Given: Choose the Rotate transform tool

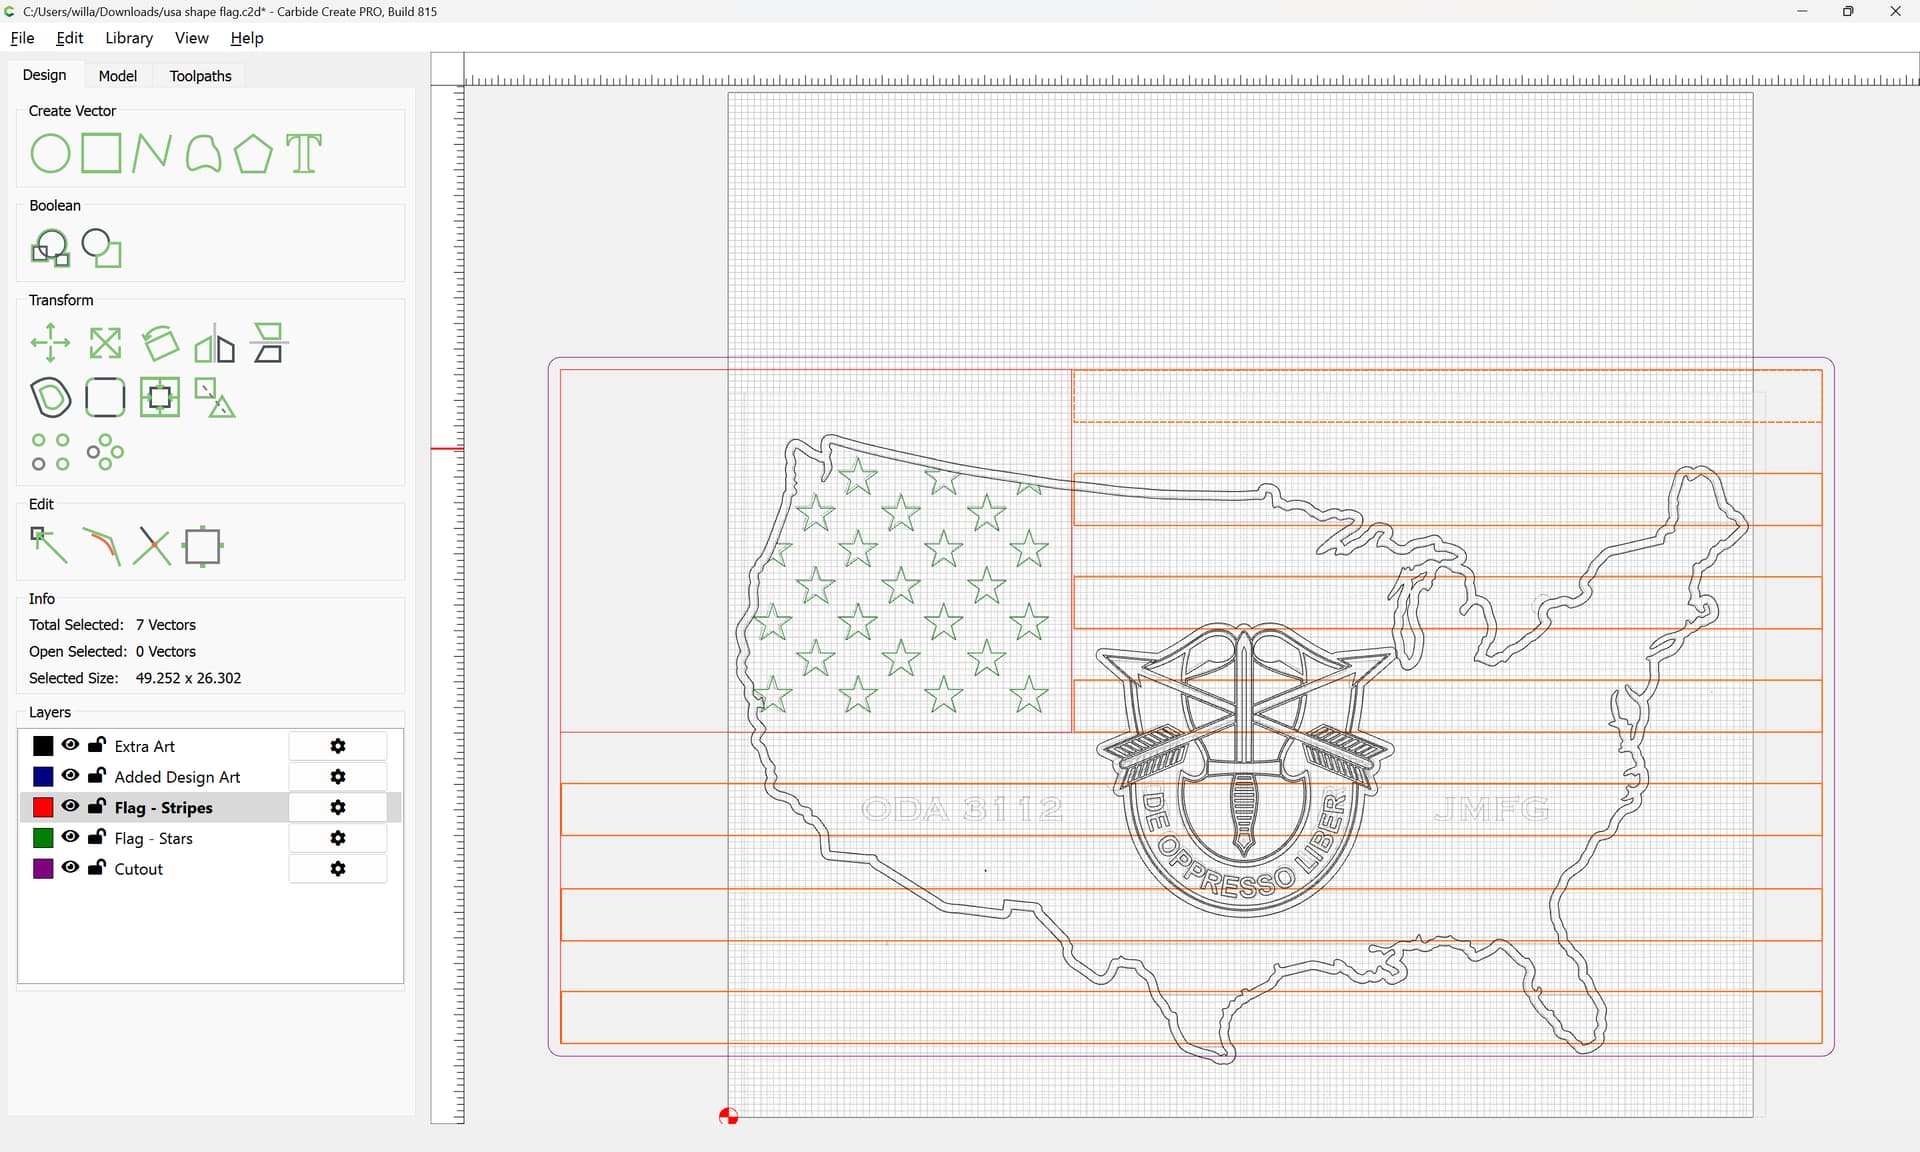Looking at the screenshot, I should (160, 343).
